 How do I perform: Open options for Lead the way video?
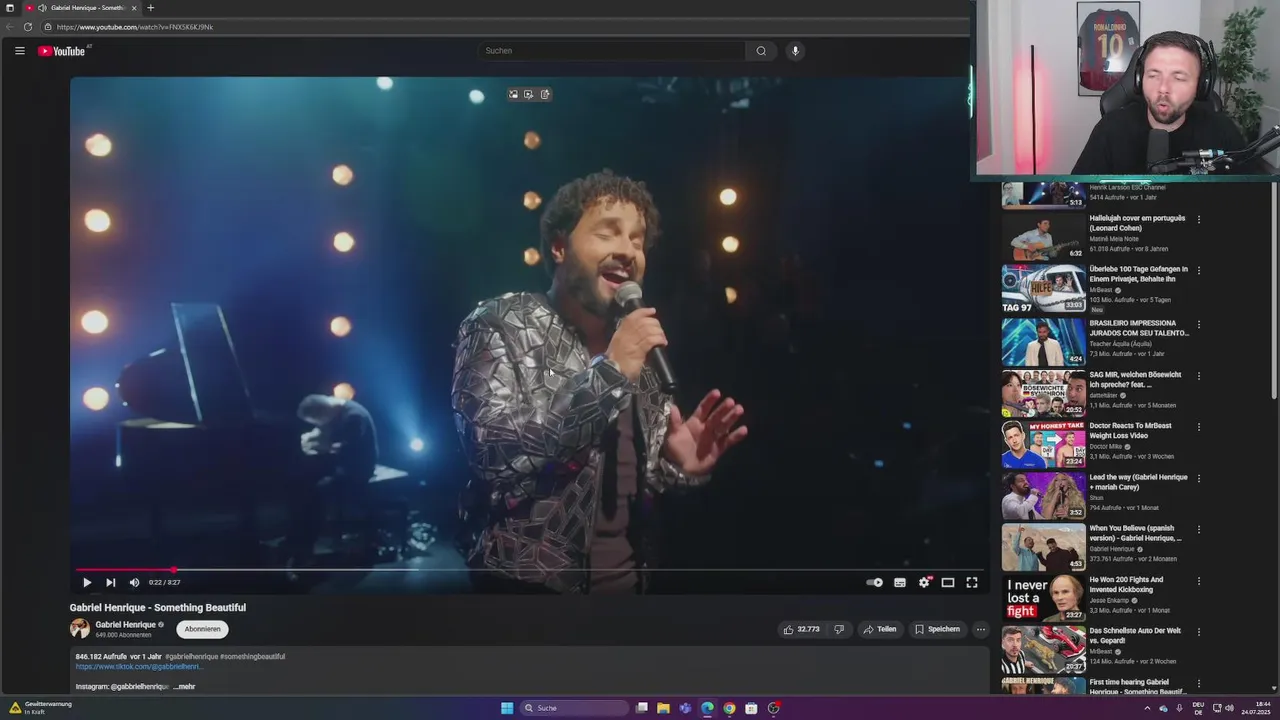[1199, 479]
